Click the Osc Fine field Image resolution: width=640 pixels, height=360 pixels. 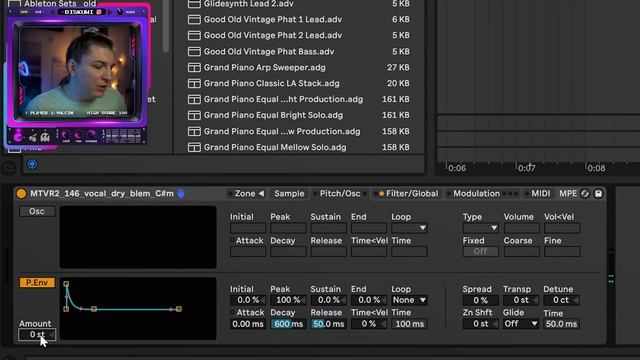pos(561,251)
